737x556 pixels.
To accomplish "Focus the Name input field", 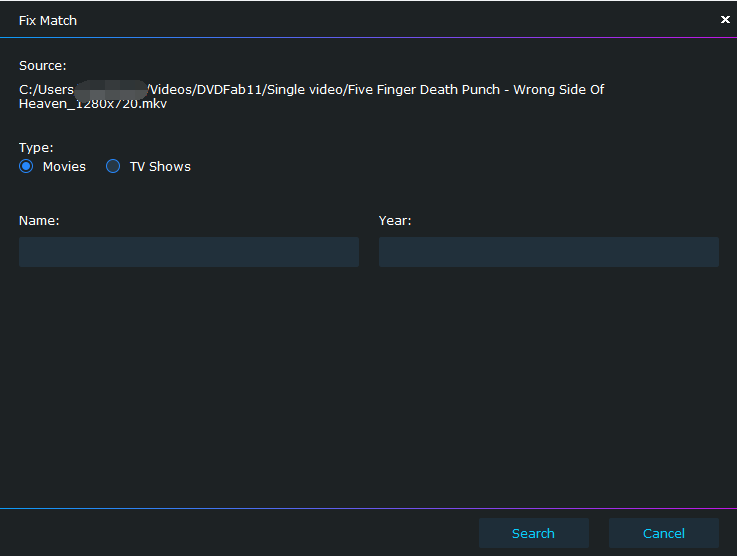I will pos(188,252).
